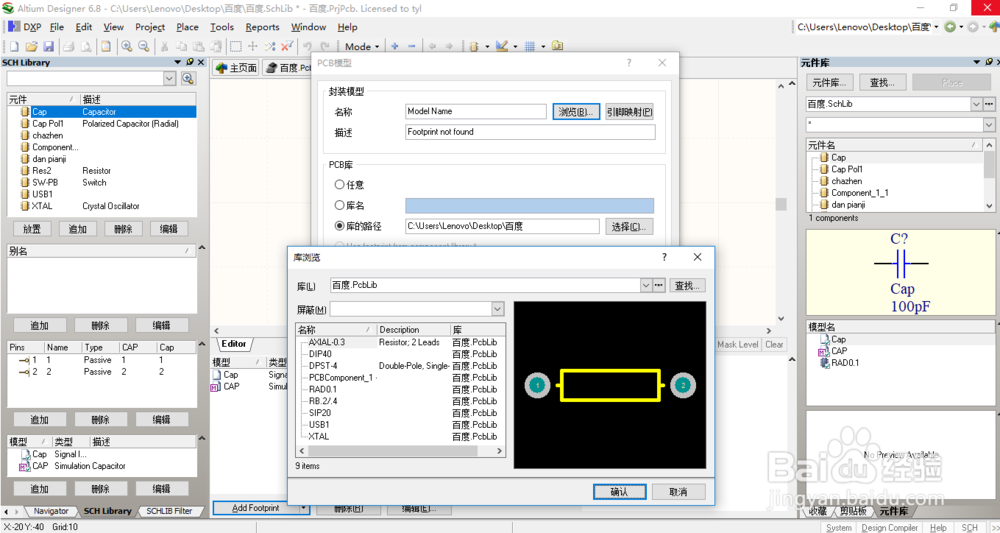Click the capacitor symbol preview in 元件库
This screenshot has height=533, width=1000.
[901, 274]
